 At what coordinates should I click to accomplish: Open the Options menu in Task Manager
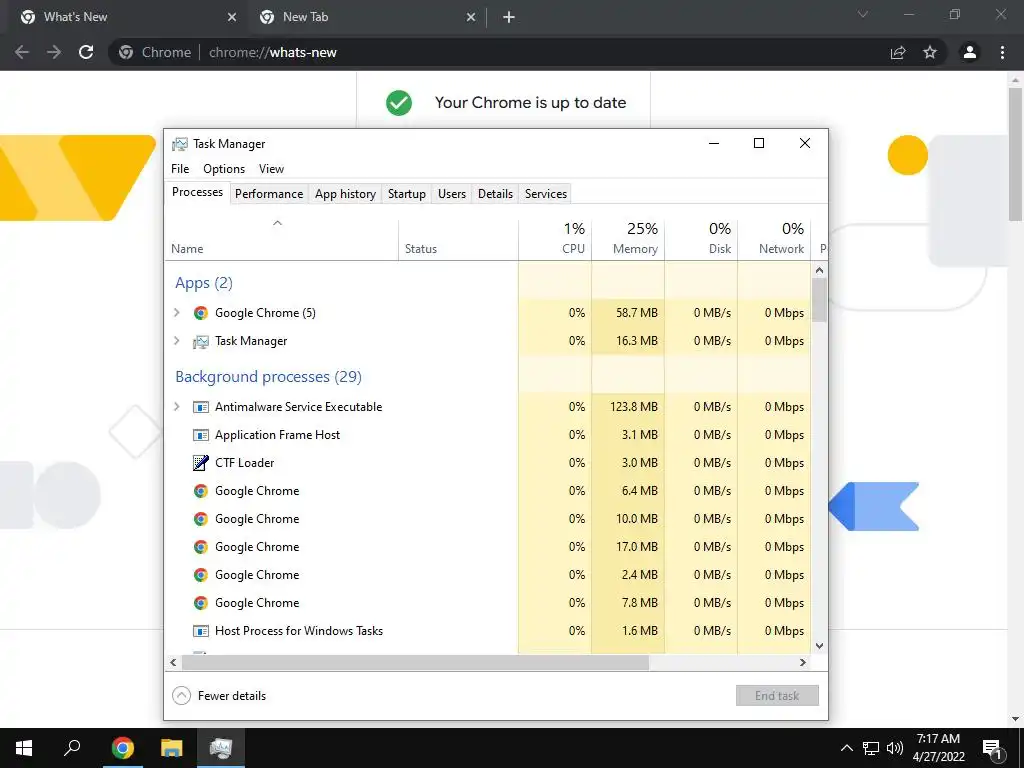(x=224, y=168)
